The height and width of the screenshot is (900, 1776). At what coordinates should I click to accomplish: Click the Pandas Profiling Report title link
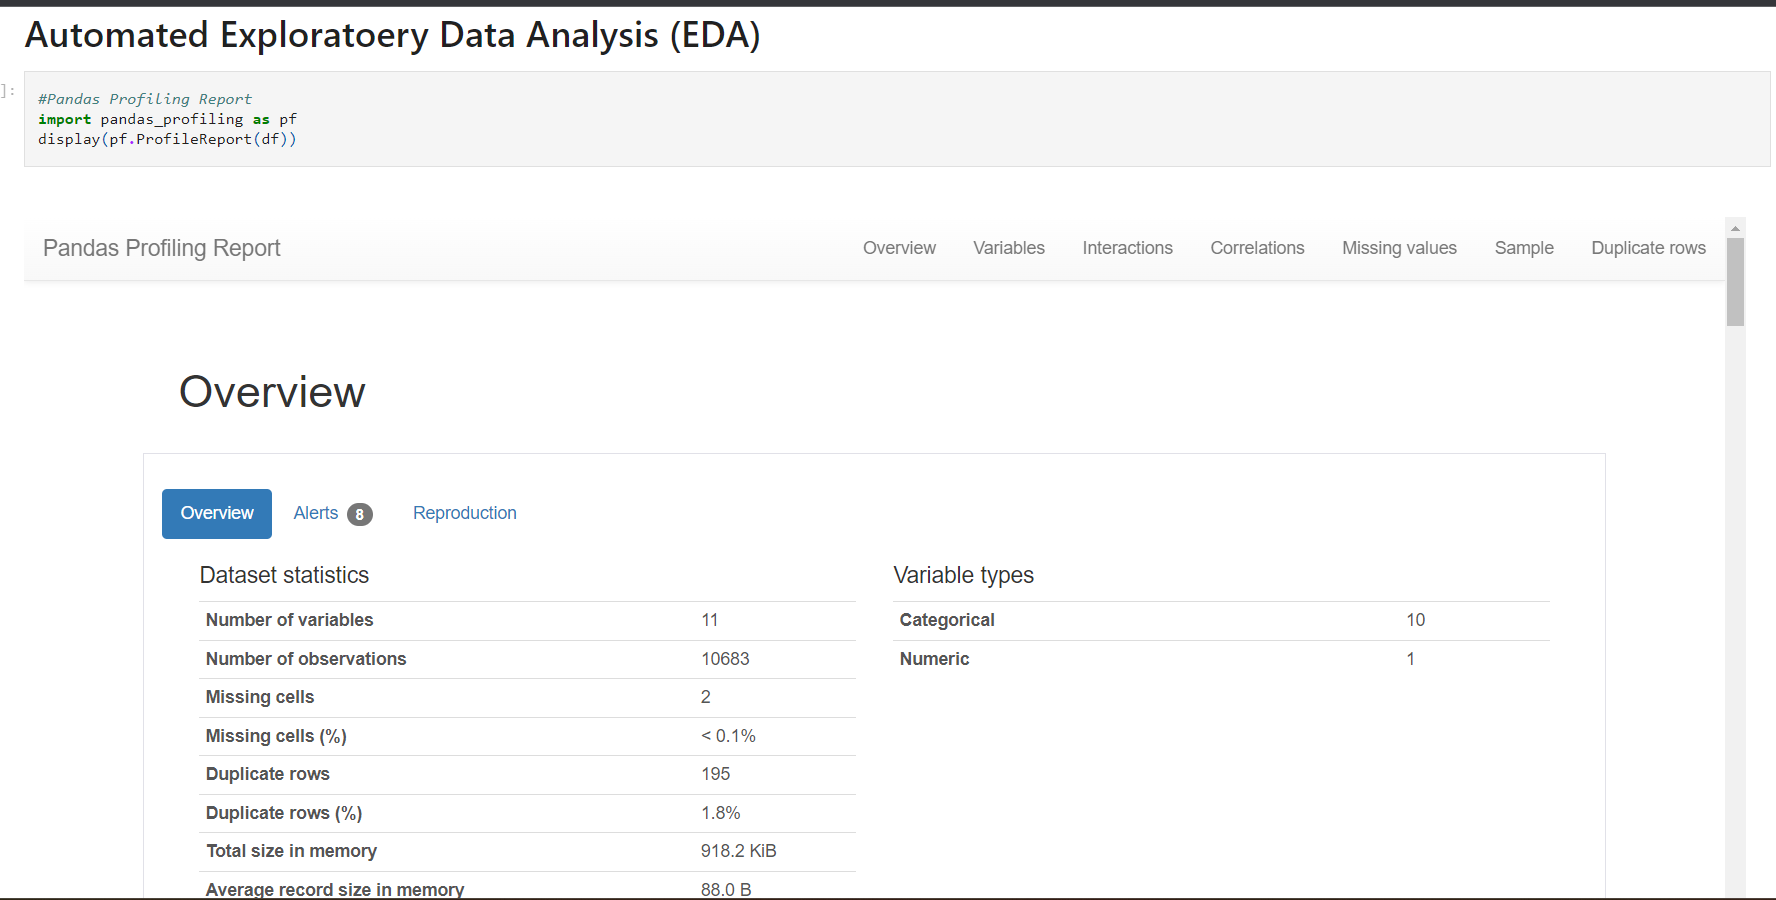click(161, 248)
